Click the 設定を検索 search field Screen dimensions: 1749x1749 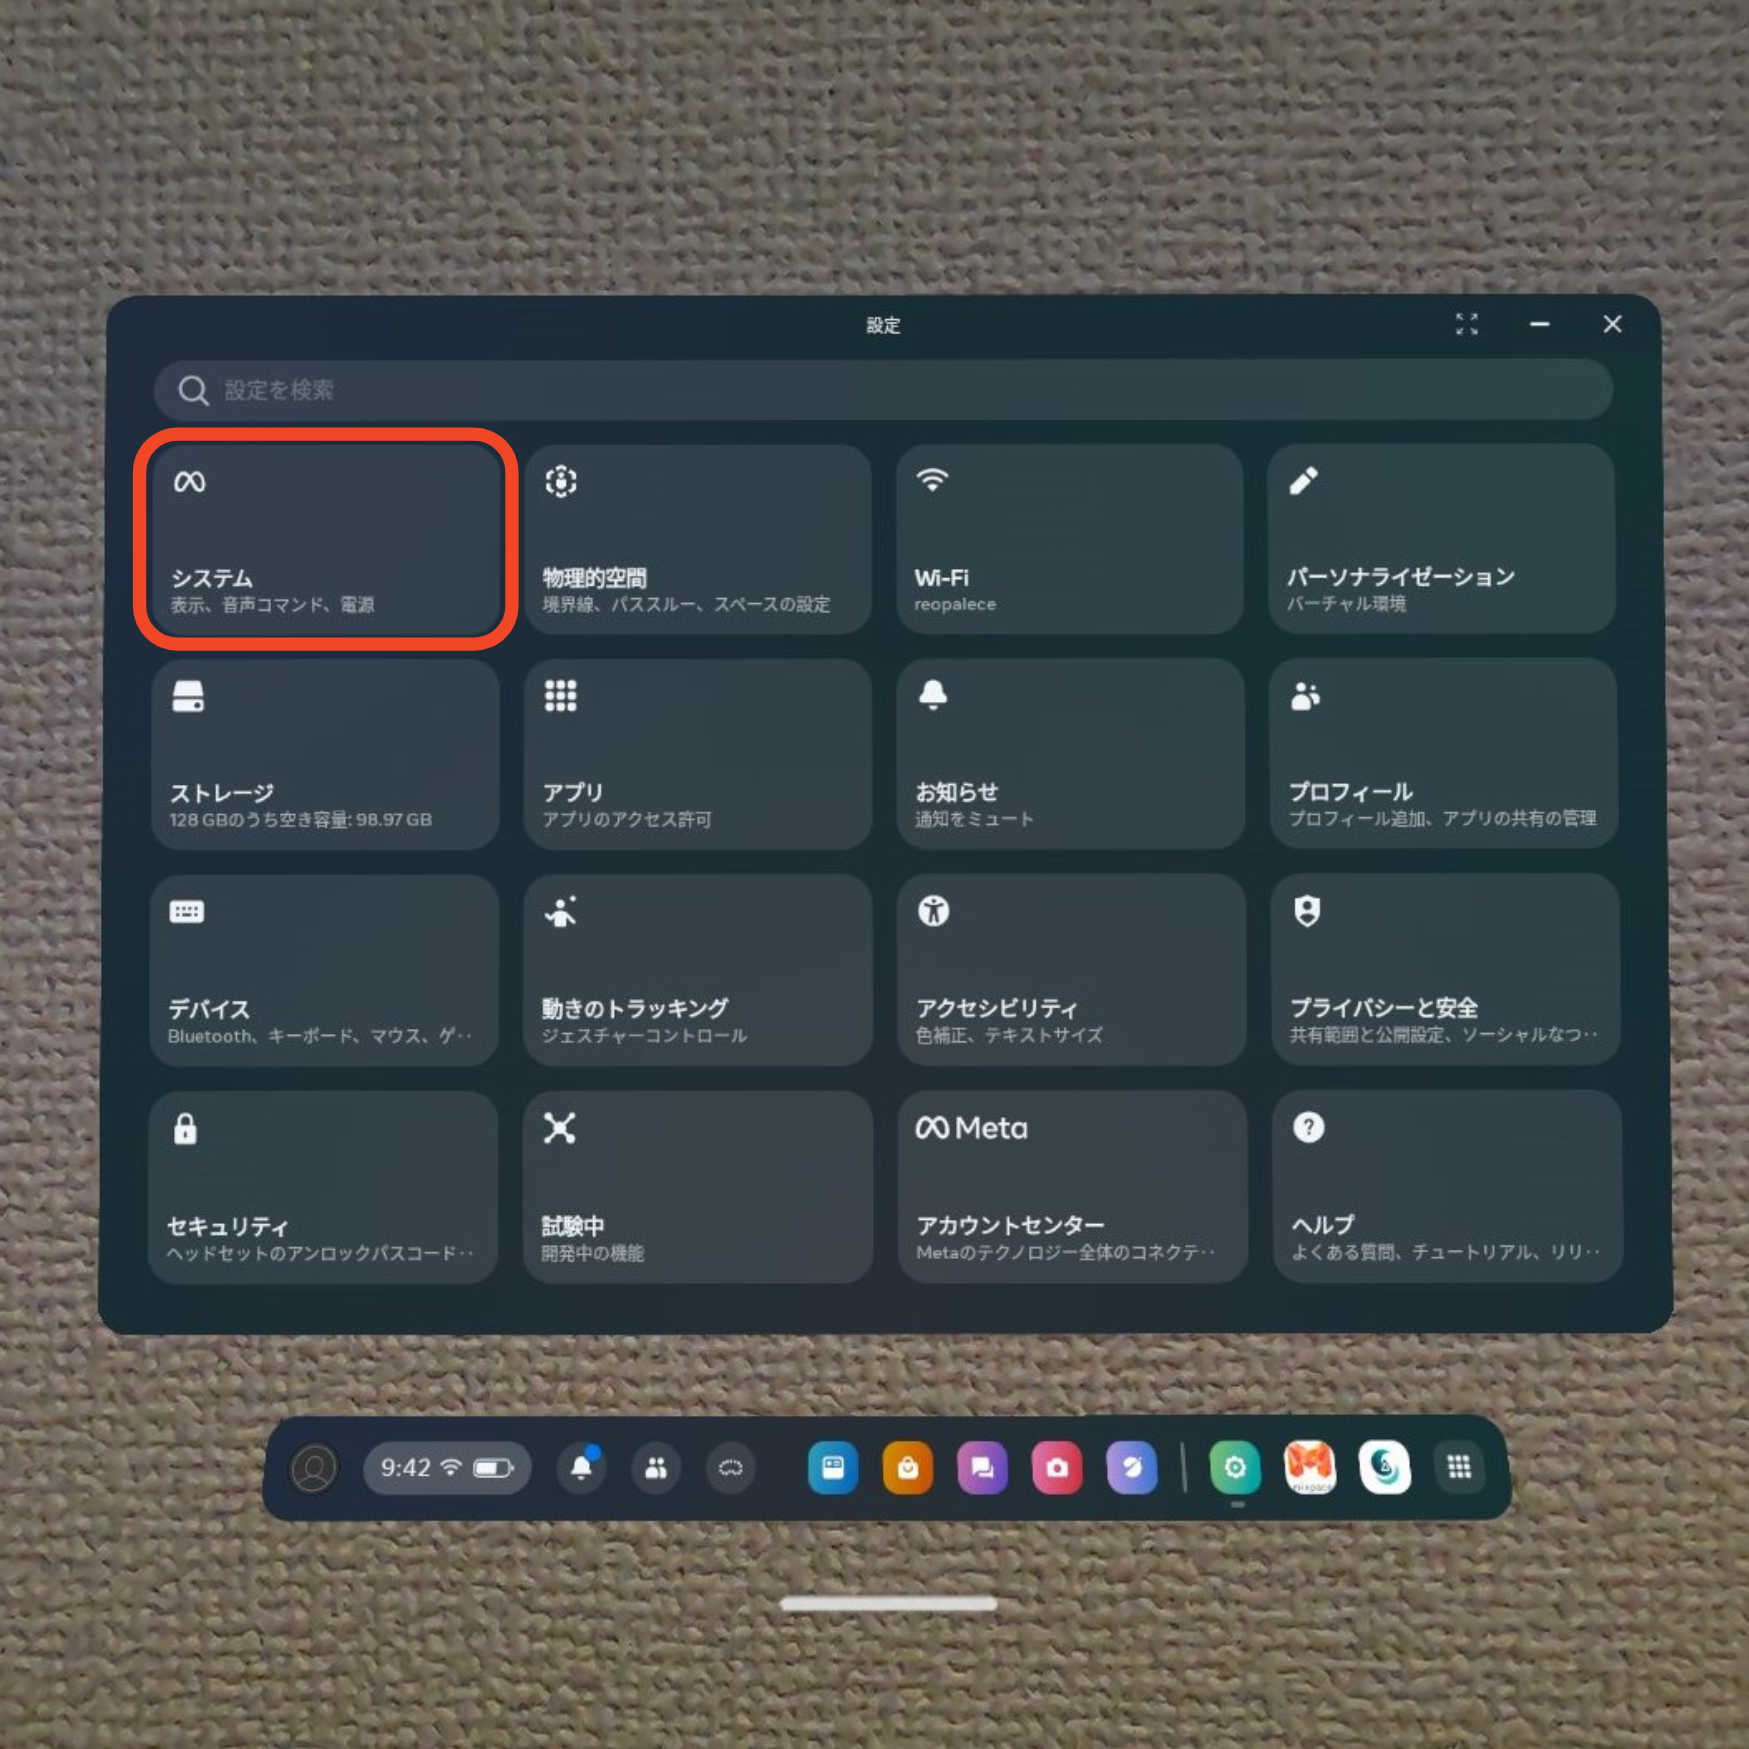[x=880, y=390]
